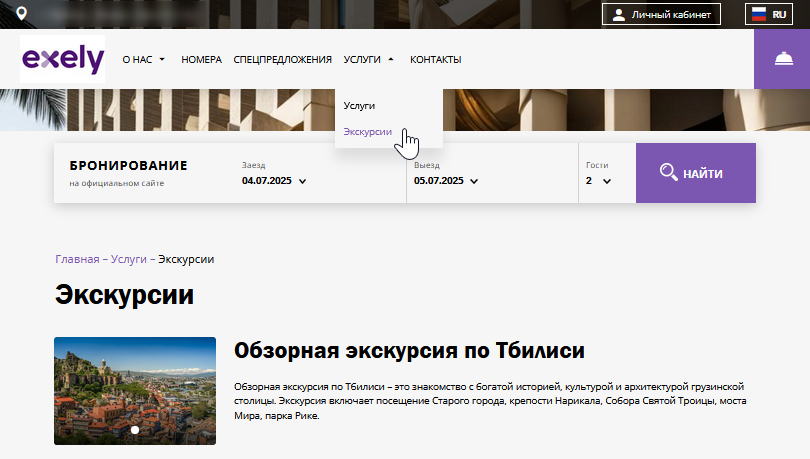Click the Russian flag language icon
810x459 pixels.
758,15
